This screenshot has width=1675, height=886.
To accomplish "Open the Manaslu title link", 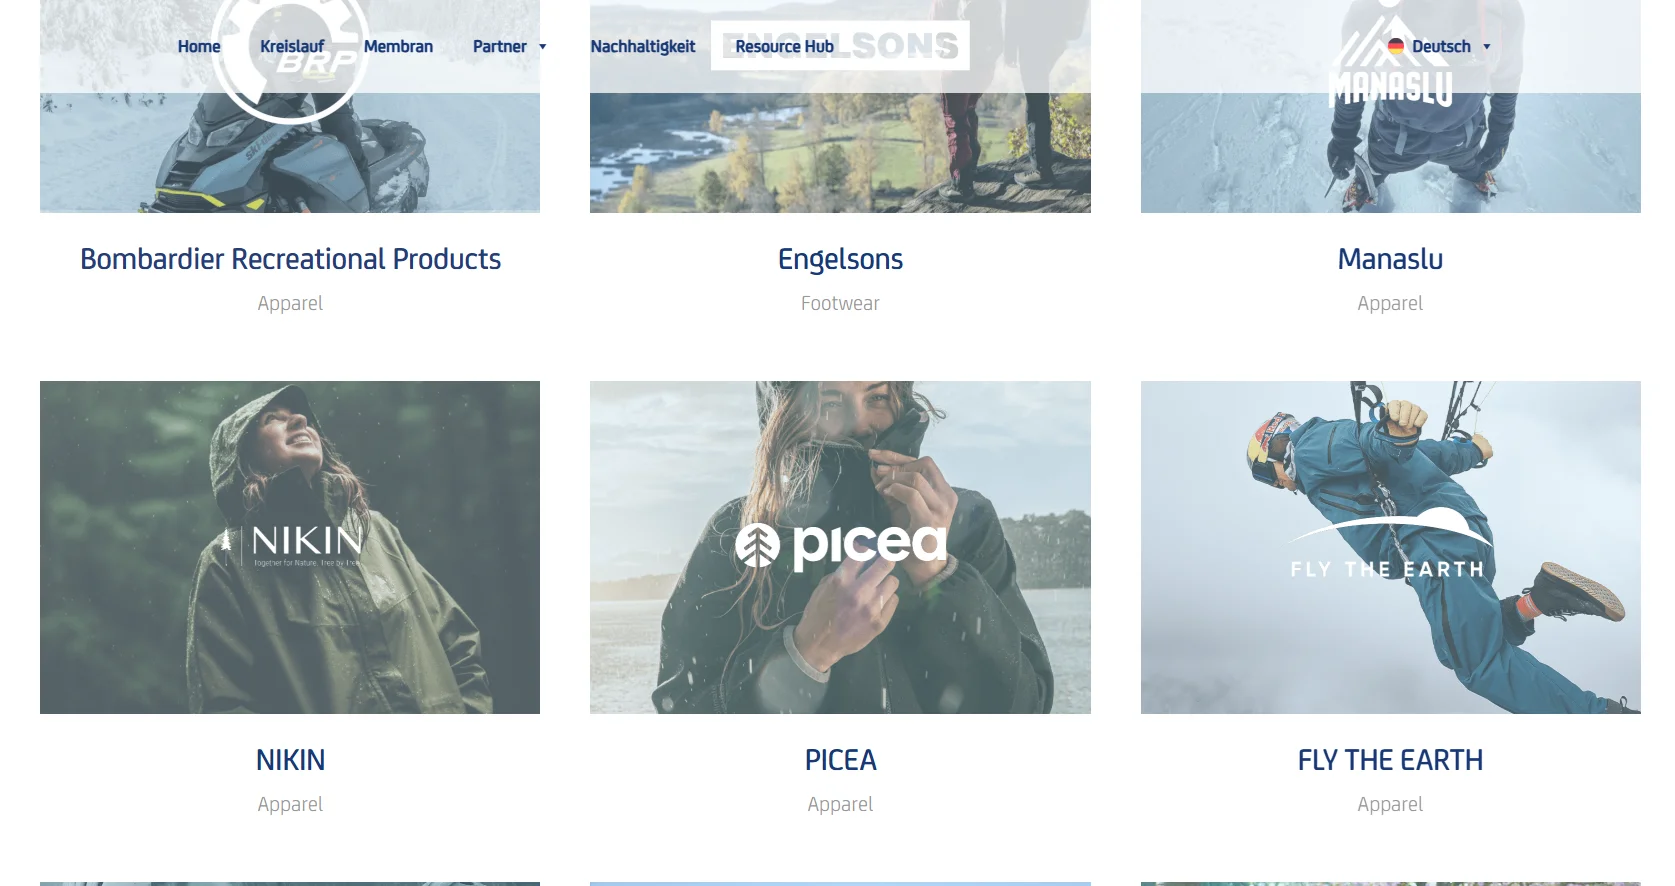I will tap(1390, 259).
